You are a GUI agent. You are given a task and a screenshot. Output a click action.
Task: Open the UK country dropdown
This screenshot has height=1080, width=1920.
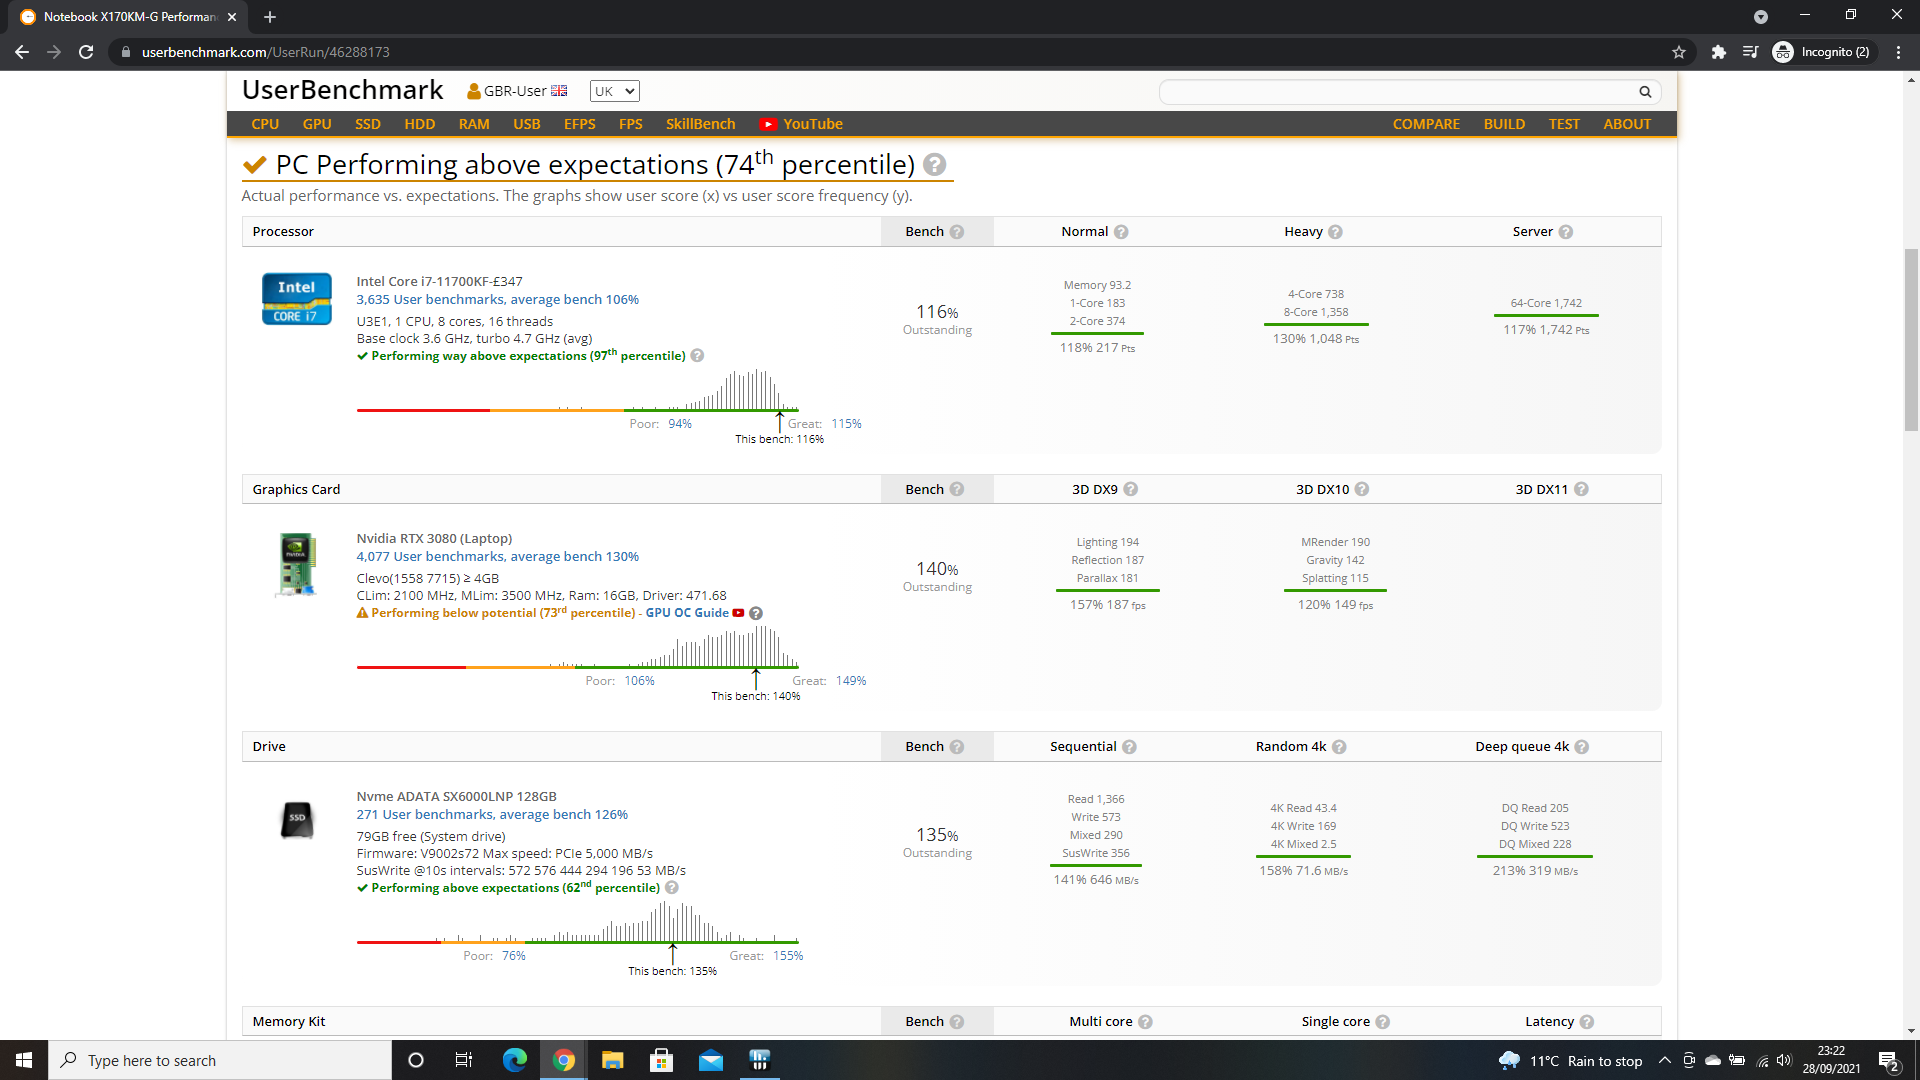(x=614, y=91)
